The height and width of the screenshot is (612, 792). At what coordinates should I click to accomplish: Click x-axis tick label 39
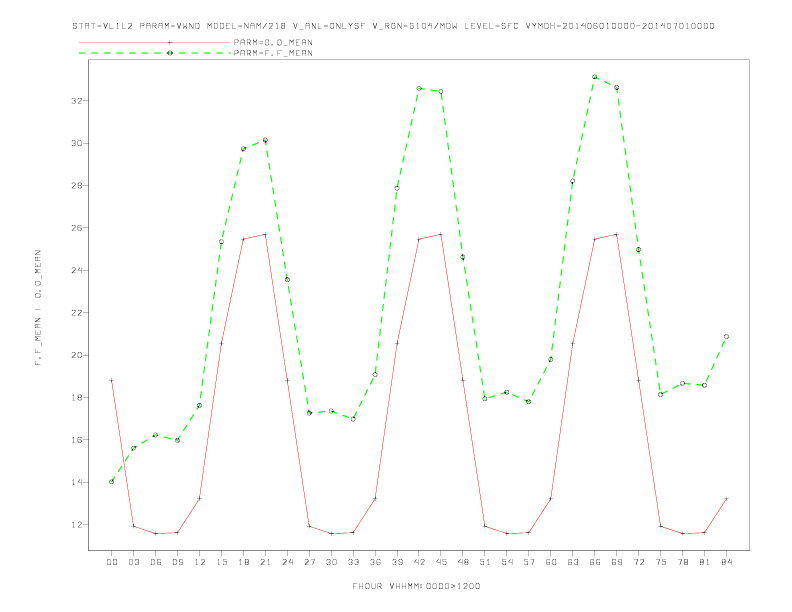click(x=397, y=562)
